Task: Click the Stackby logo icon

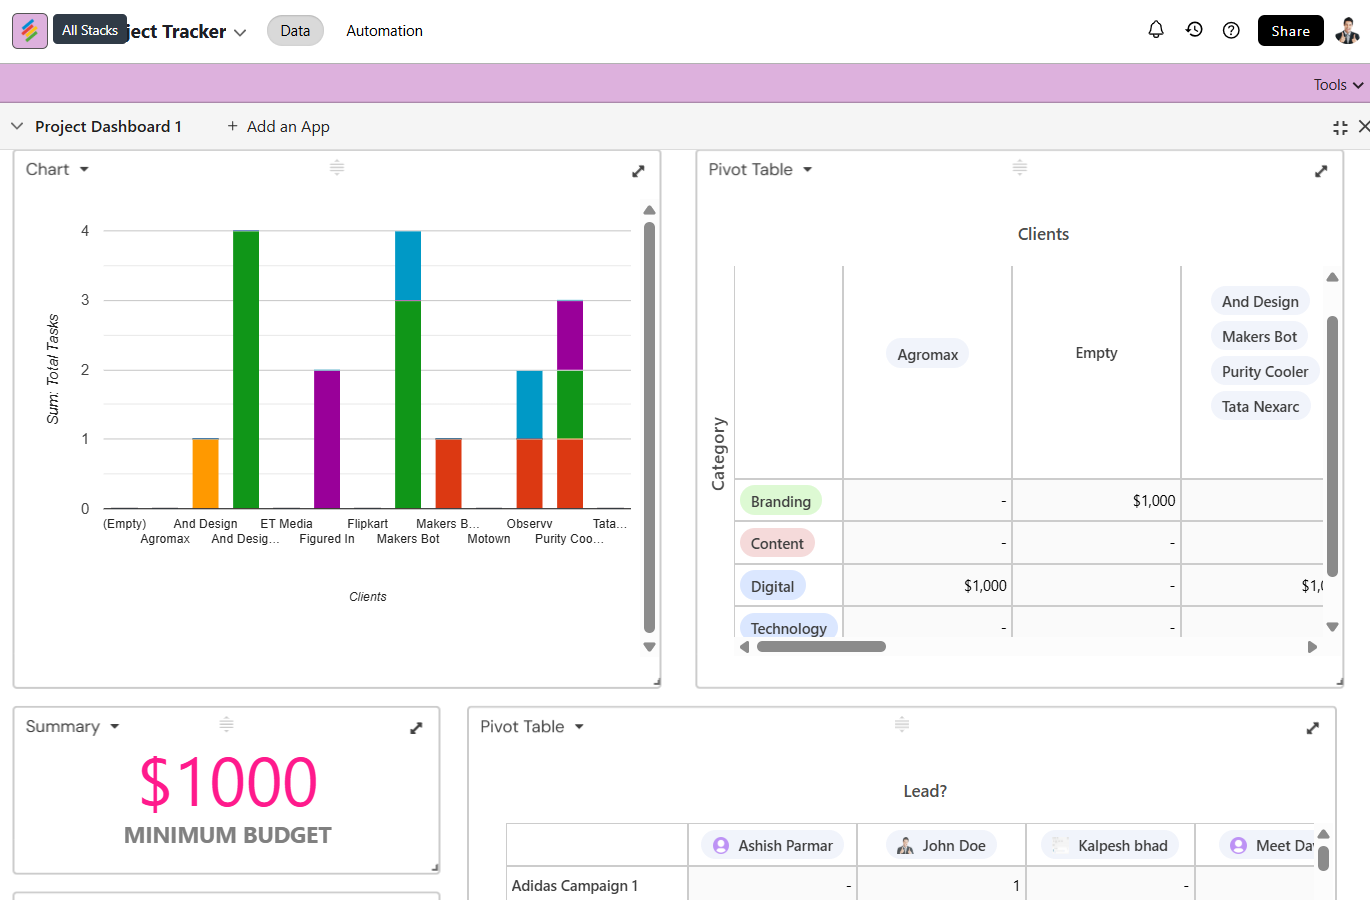Action: click(30, 31)
